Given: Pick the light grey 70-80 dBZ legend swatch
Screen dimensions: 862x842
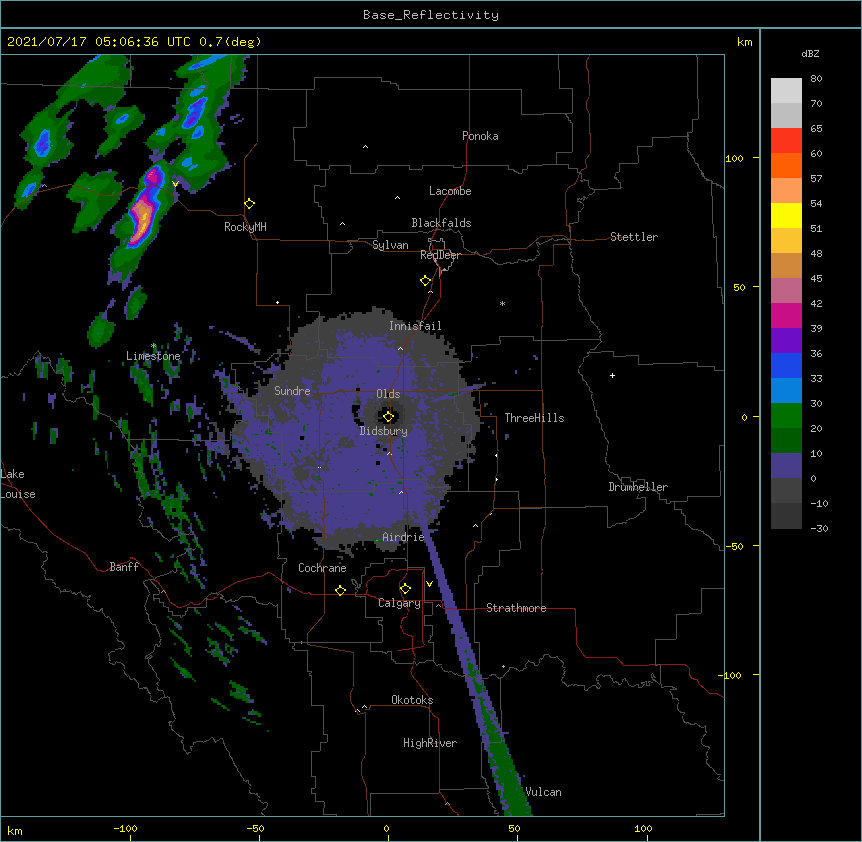Looking at the screenshot, I should tap(786, 91).
